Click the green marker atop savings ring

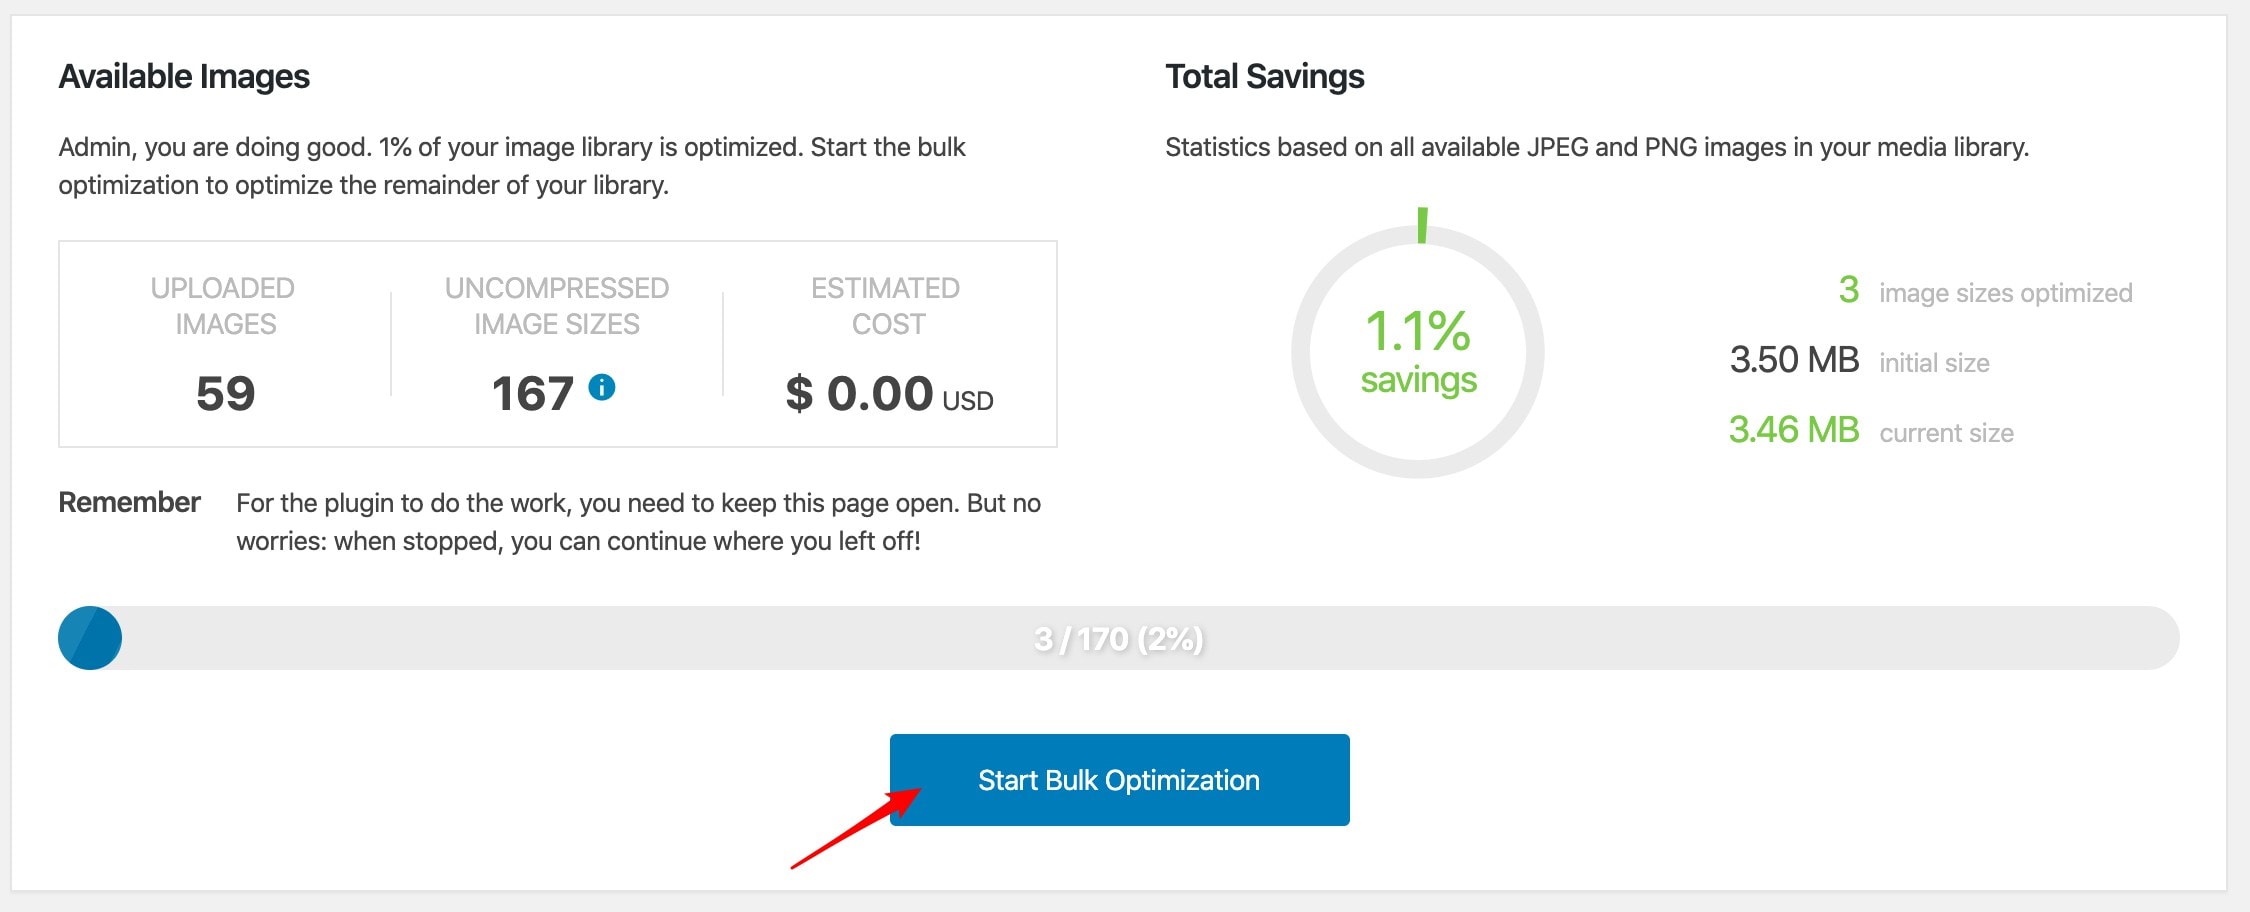point(1422,224)
